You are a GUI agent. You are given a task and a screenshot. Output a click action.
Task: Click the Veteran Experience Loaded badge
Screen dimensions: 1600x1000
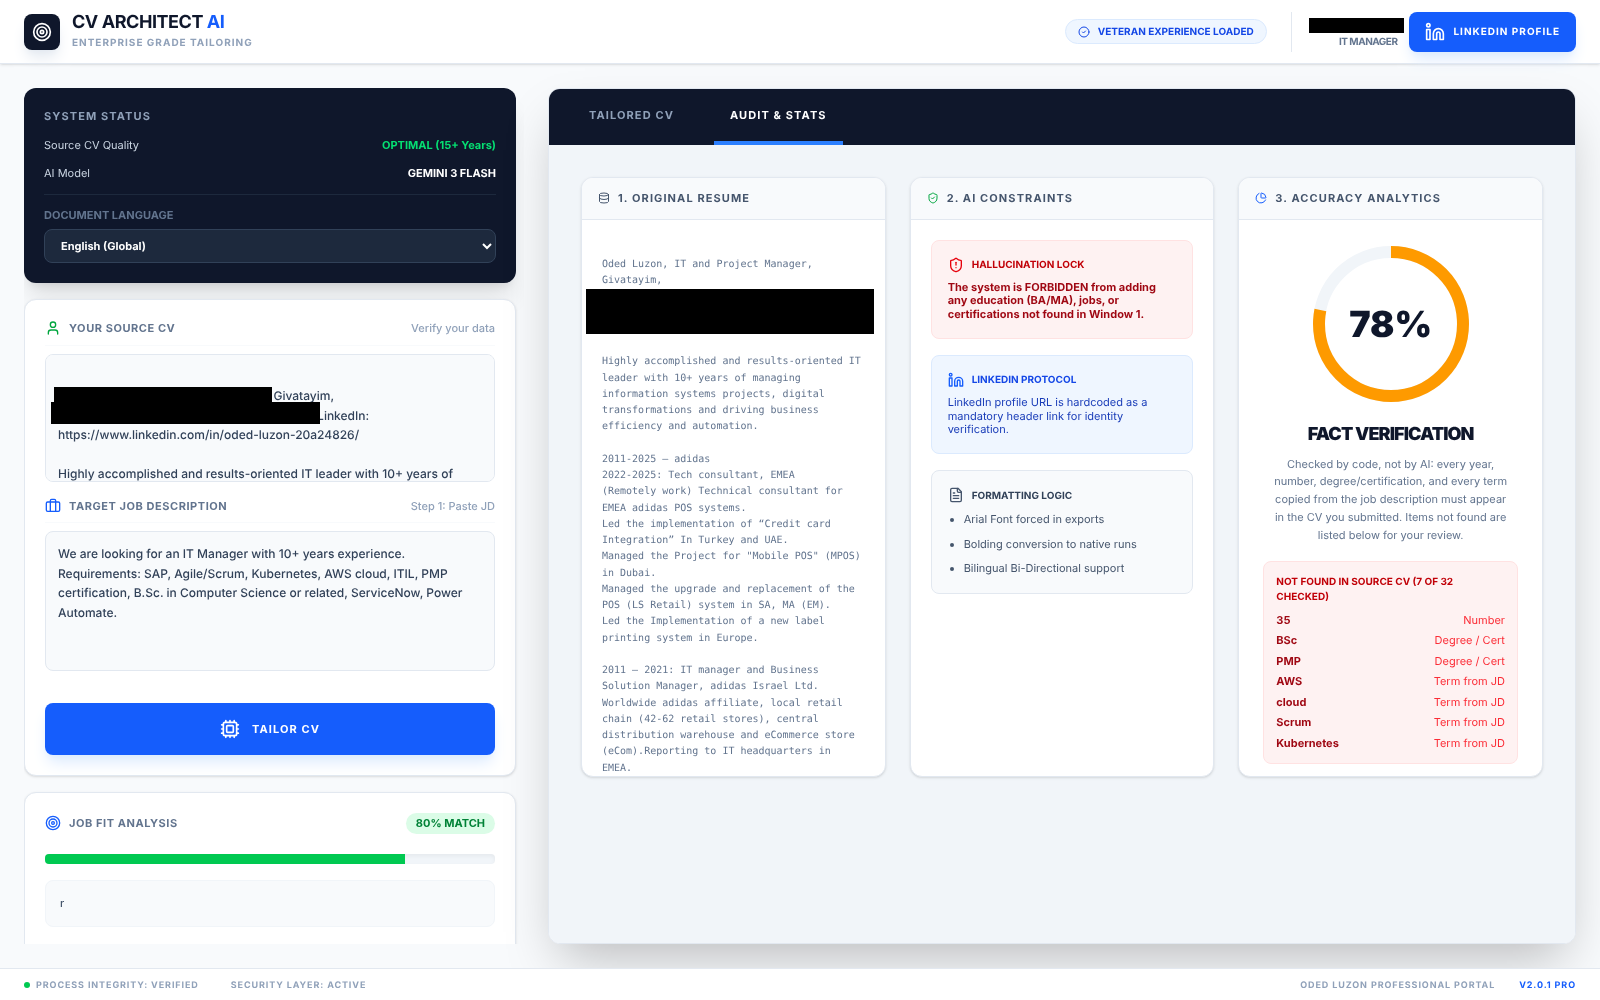[x=1166, y=32]
